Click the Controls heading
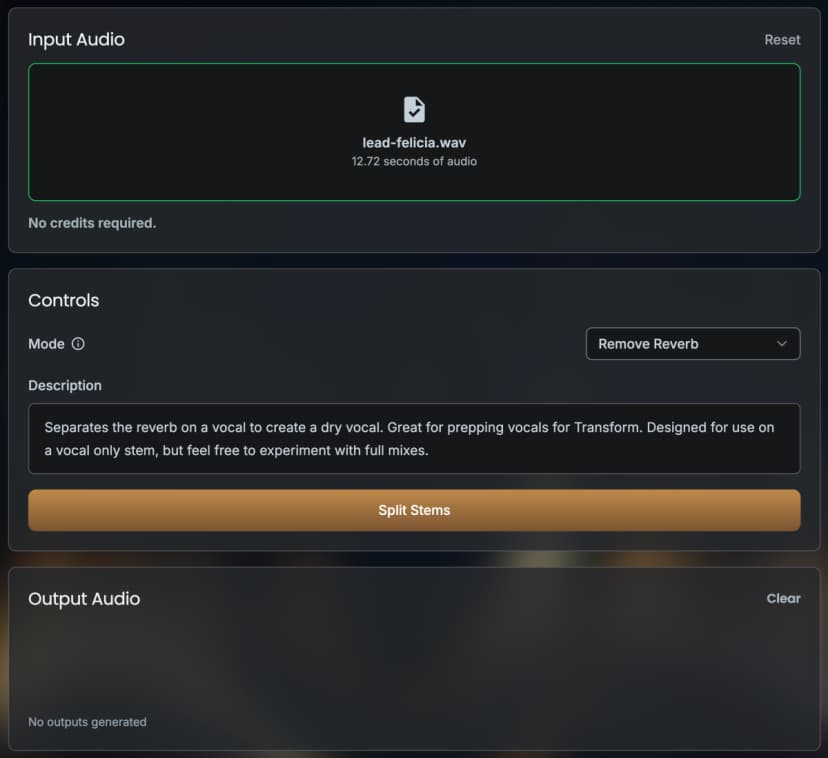Screen dimensions: 828x758 (64, 300)
